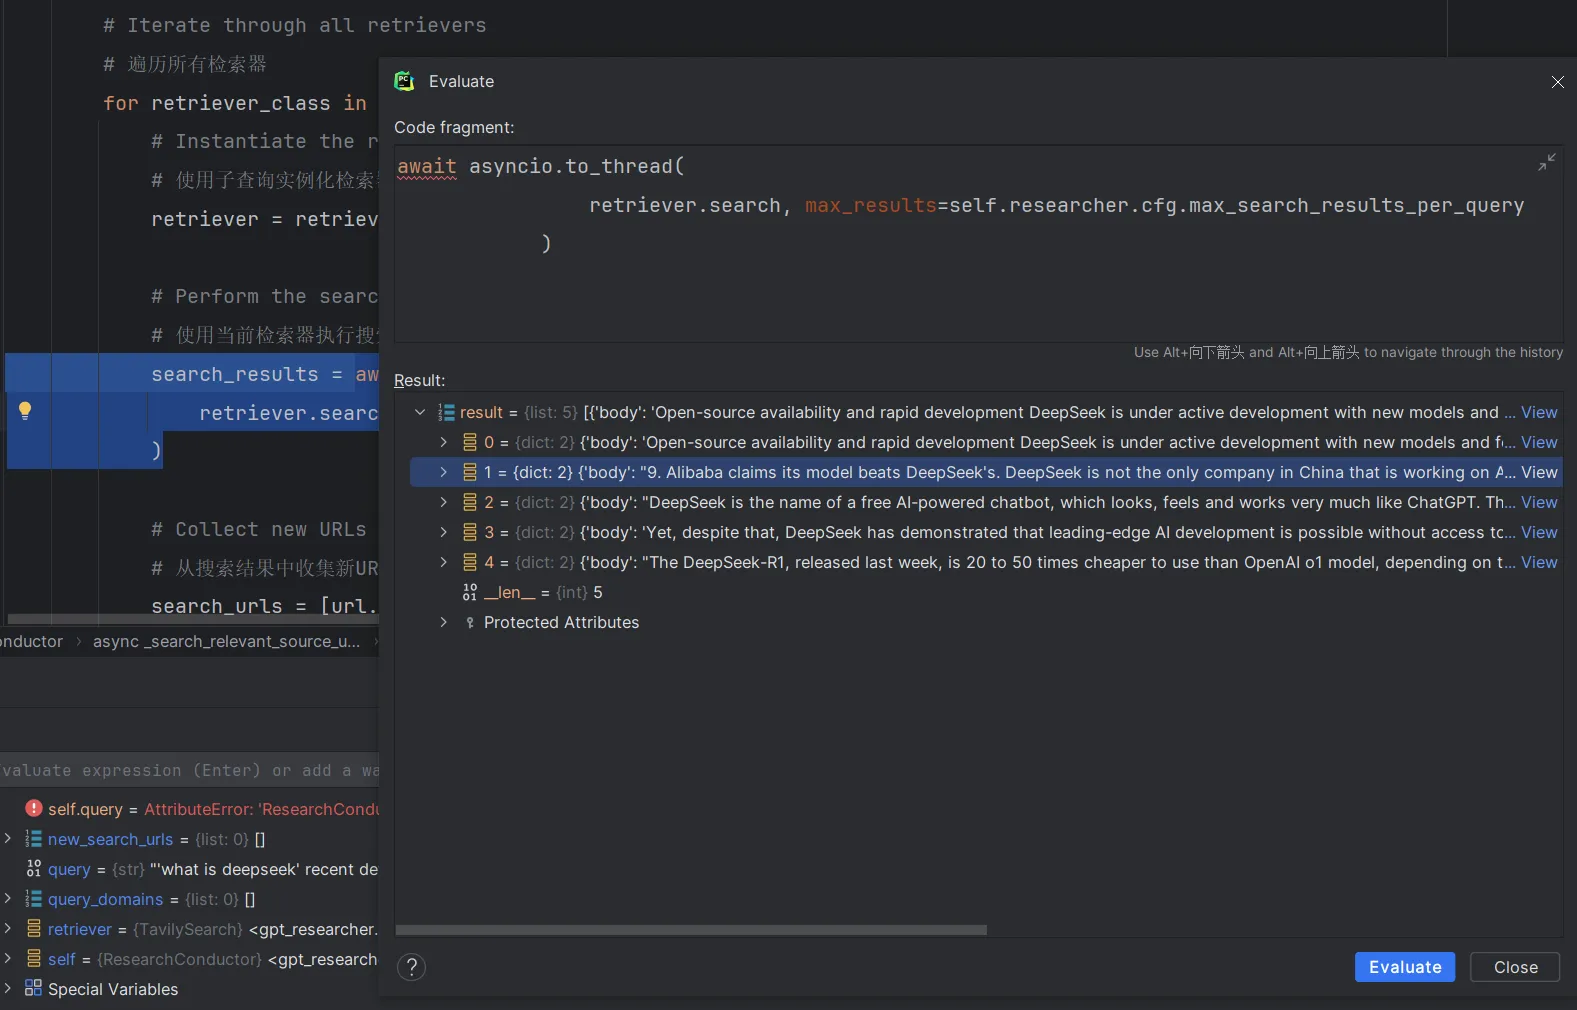Click the Evaluate button
The height and width of the screenshot is (1010, 1577).
tap(1404, 967)
